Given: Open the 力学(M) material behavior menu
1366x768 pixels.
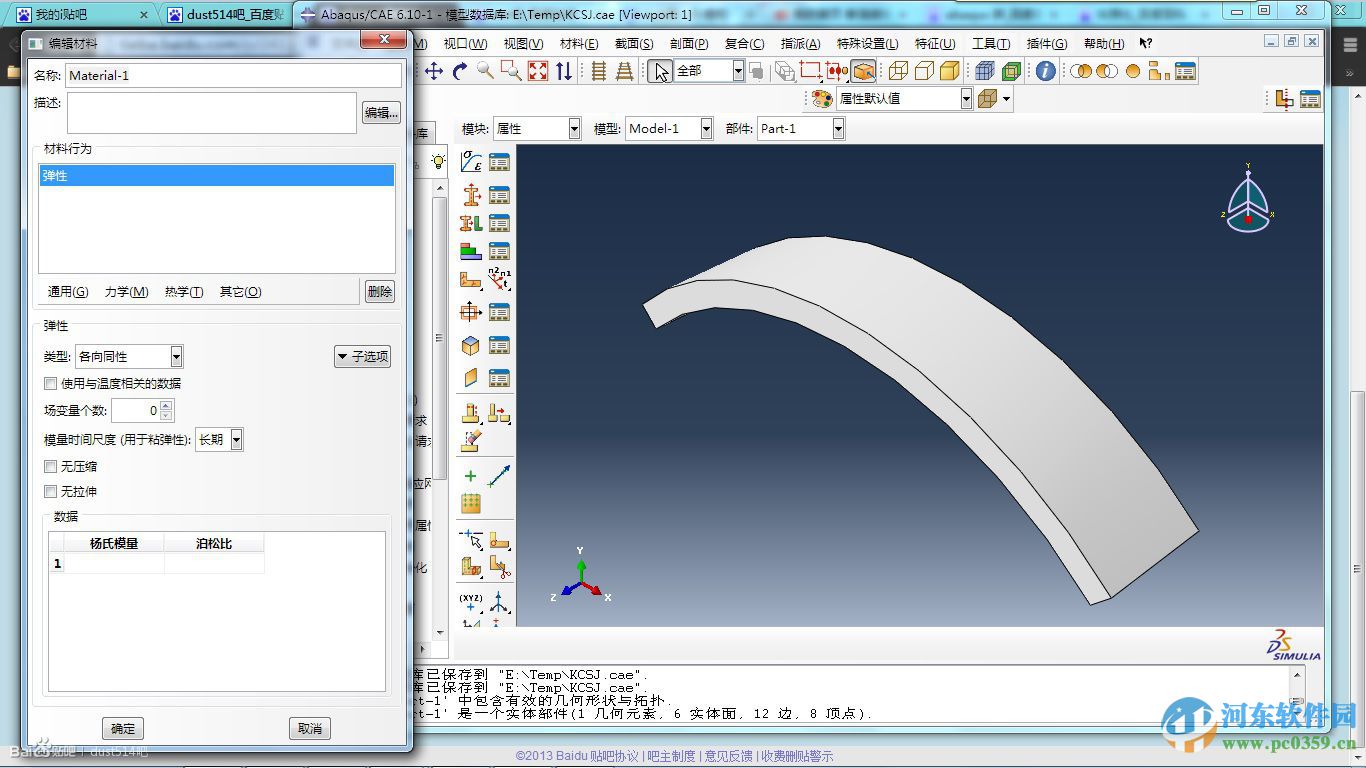Looking at the screenshot, I should [x=127, y=292].
